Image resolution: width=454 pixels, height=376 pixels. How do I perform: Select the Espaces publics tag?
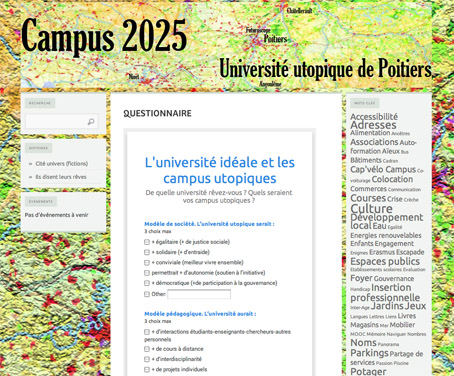(385, 261)
